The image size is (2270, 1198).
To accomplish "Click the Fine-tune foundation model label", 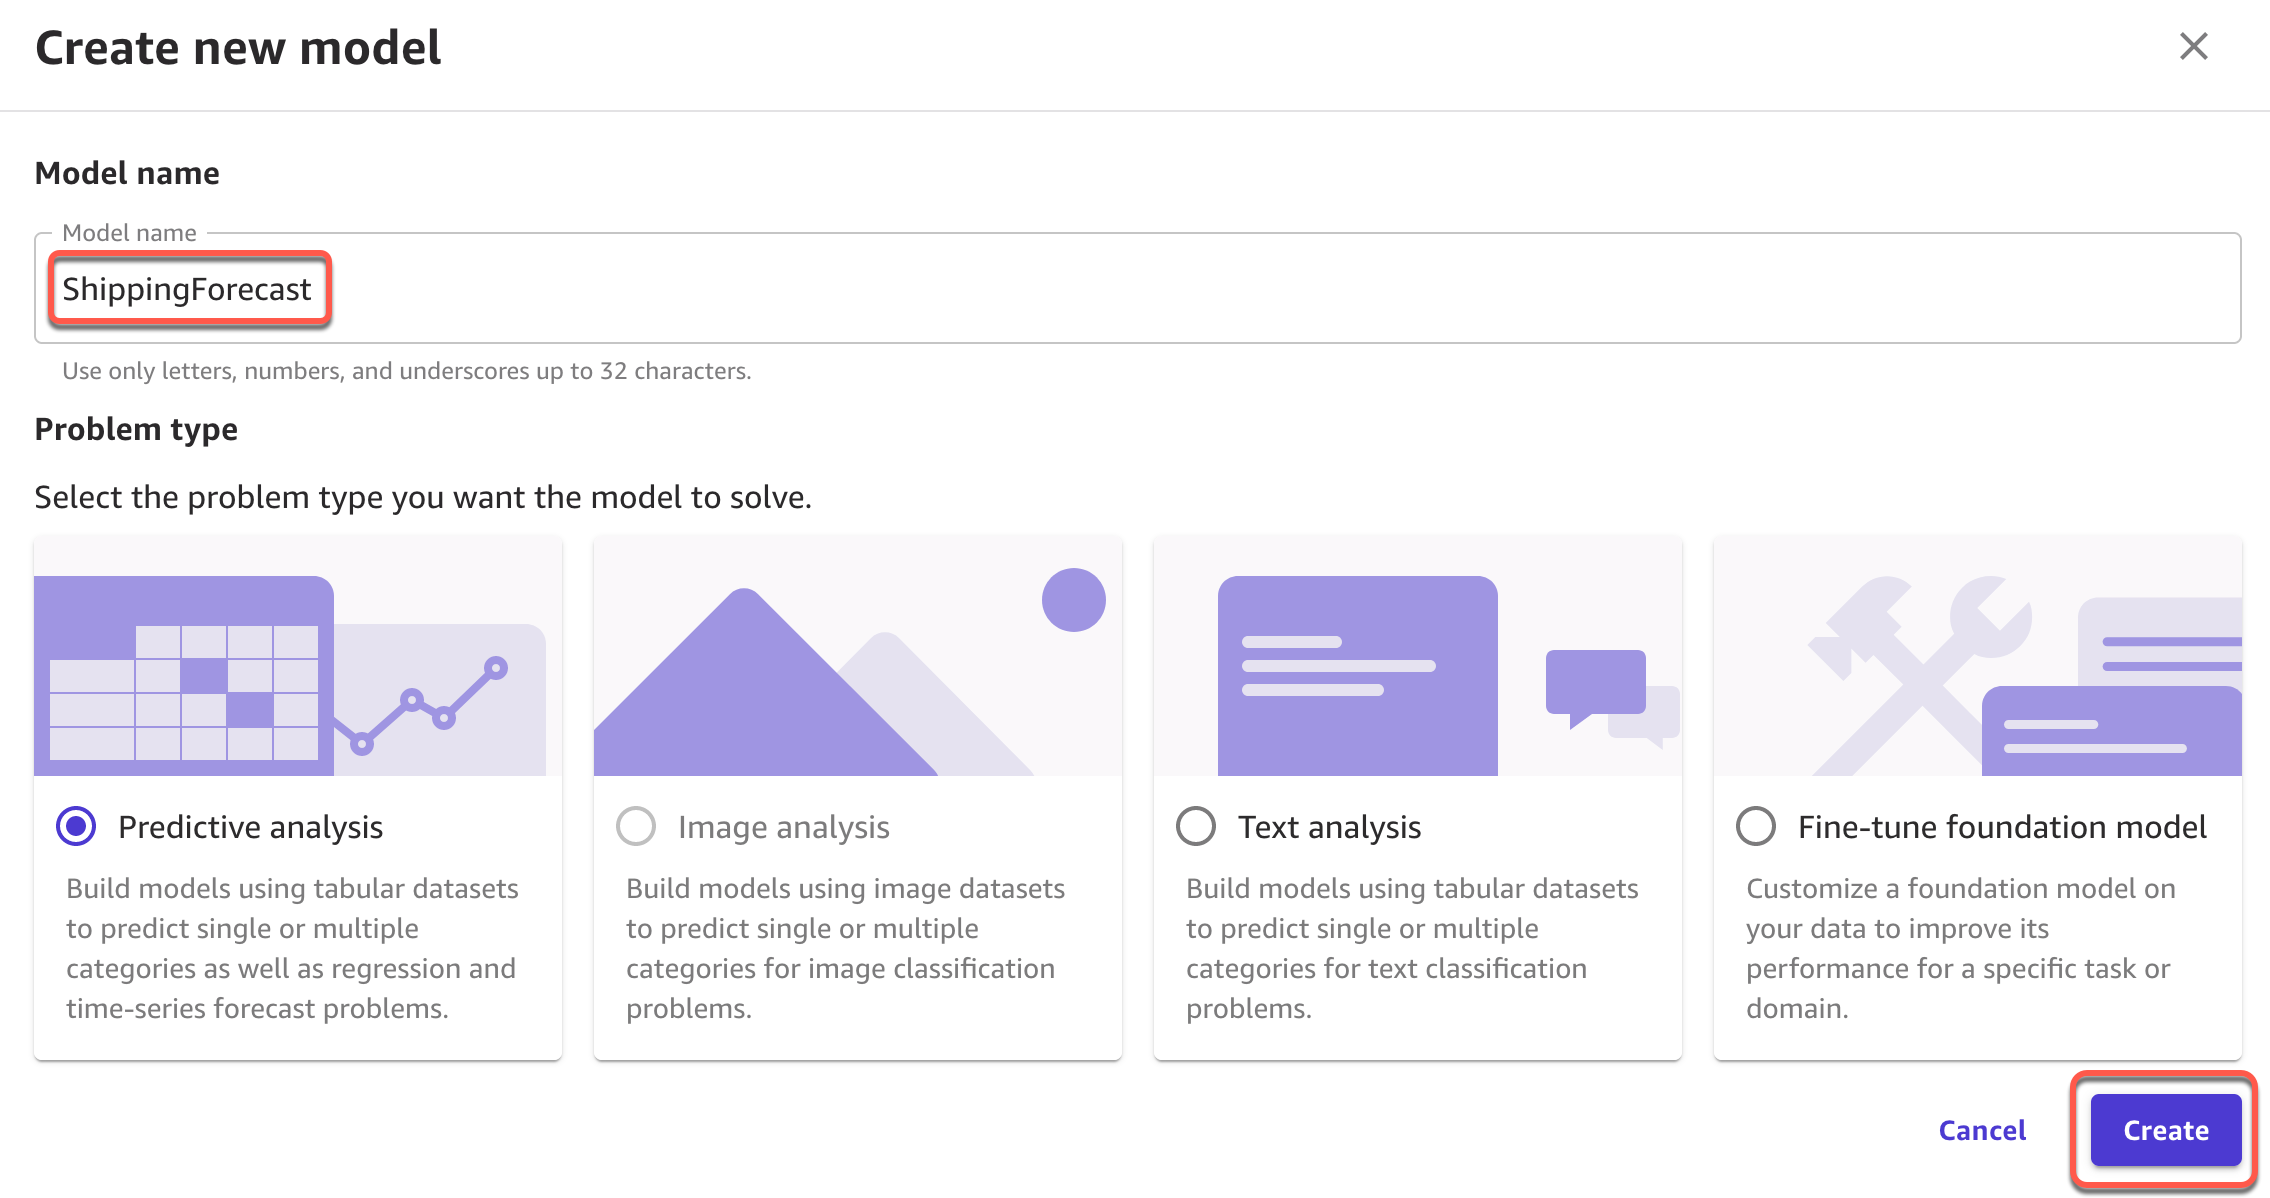I will pos(2002,827).
